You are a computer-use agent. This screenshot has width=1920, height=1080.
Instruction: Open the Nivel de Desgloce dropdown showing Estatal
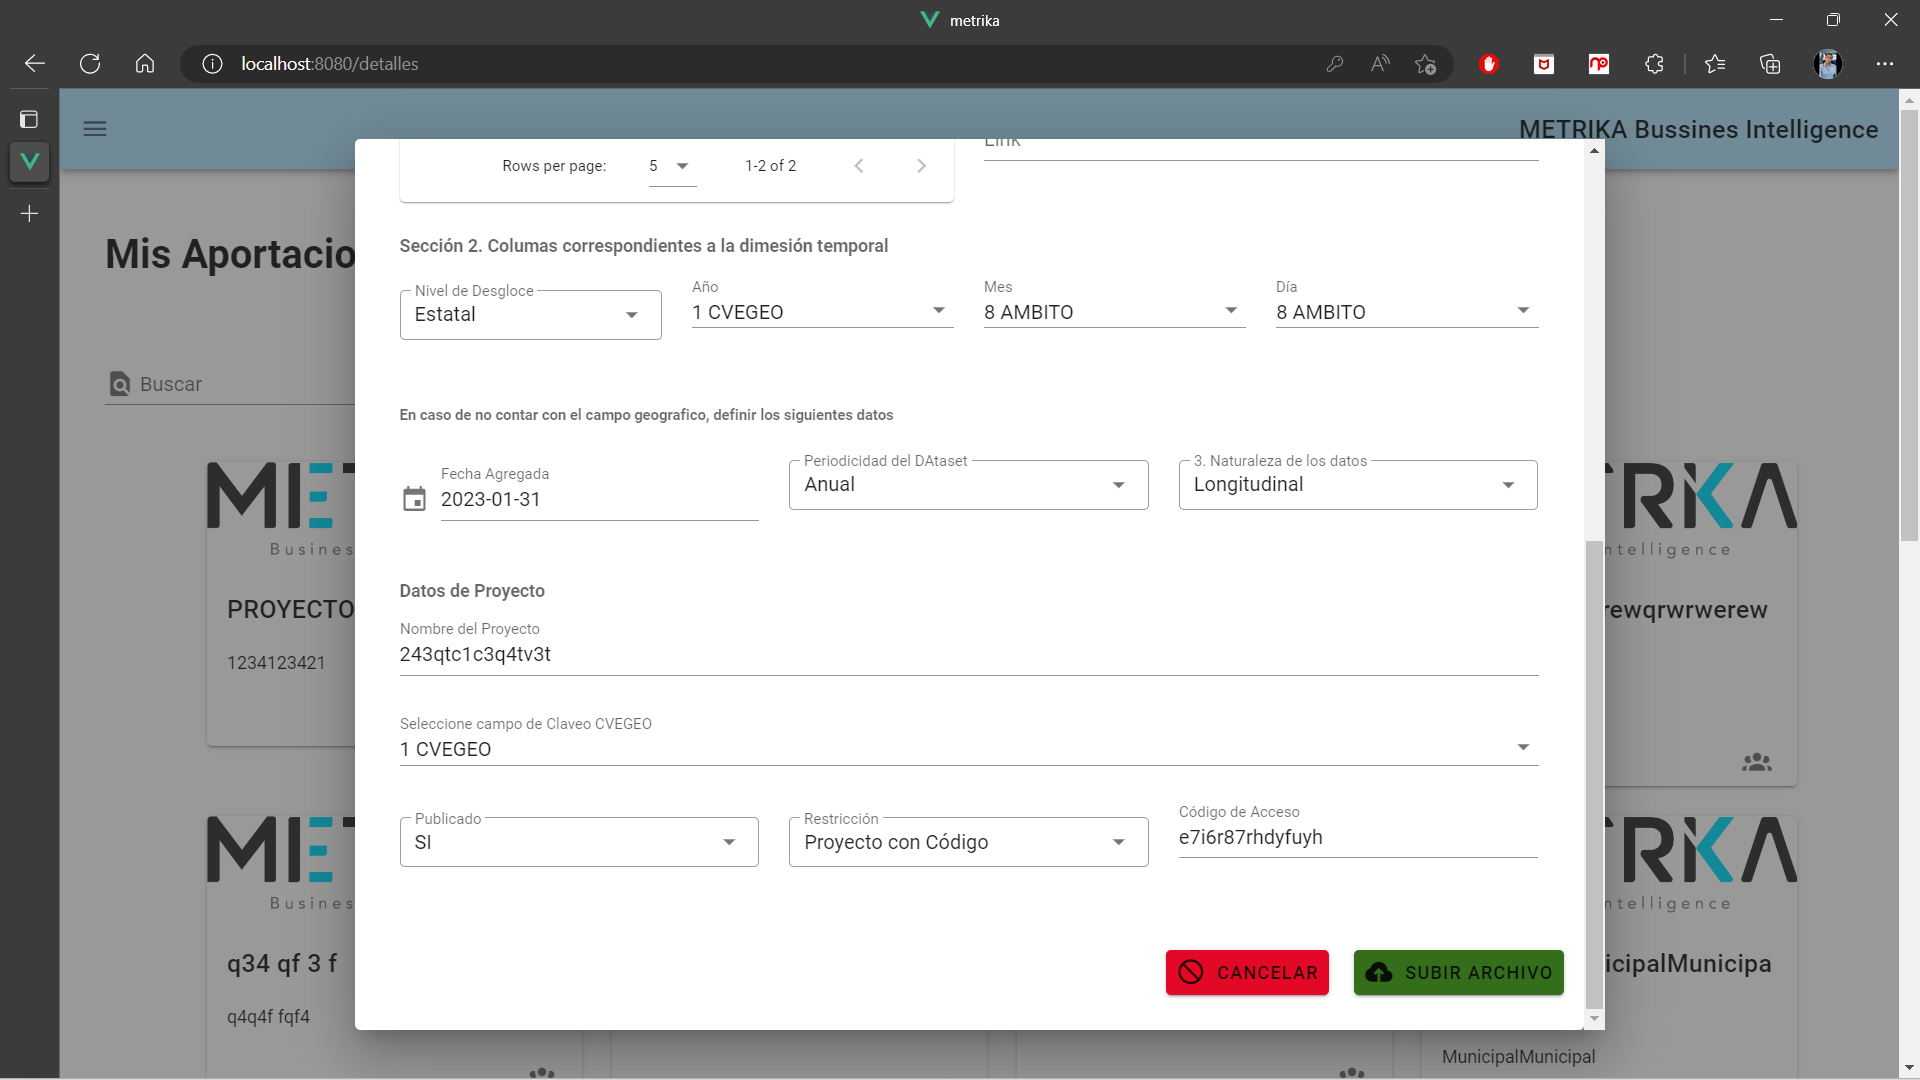[x=632, y=314]
